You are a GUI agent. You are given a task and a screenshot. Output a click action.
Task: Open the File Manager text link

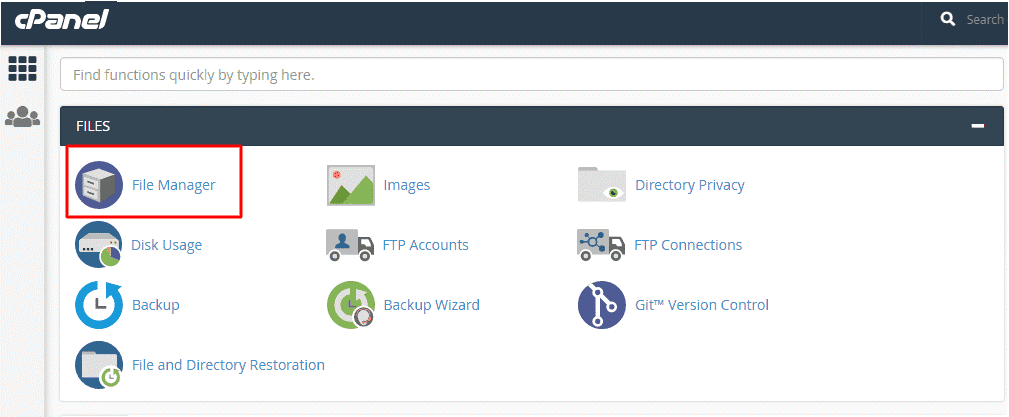coord(173,185)
